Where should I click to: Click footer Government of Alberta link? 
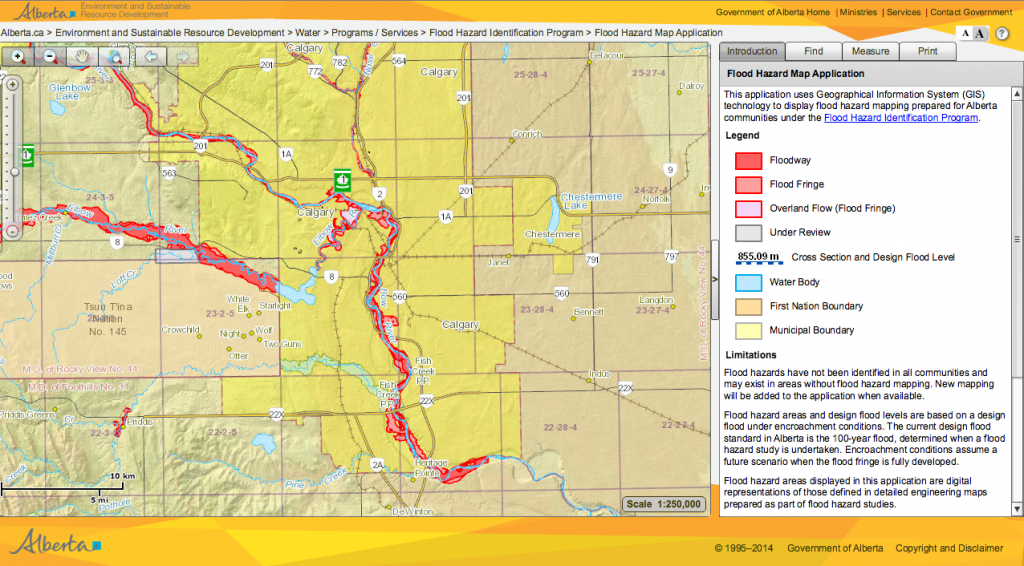point(835,548)
